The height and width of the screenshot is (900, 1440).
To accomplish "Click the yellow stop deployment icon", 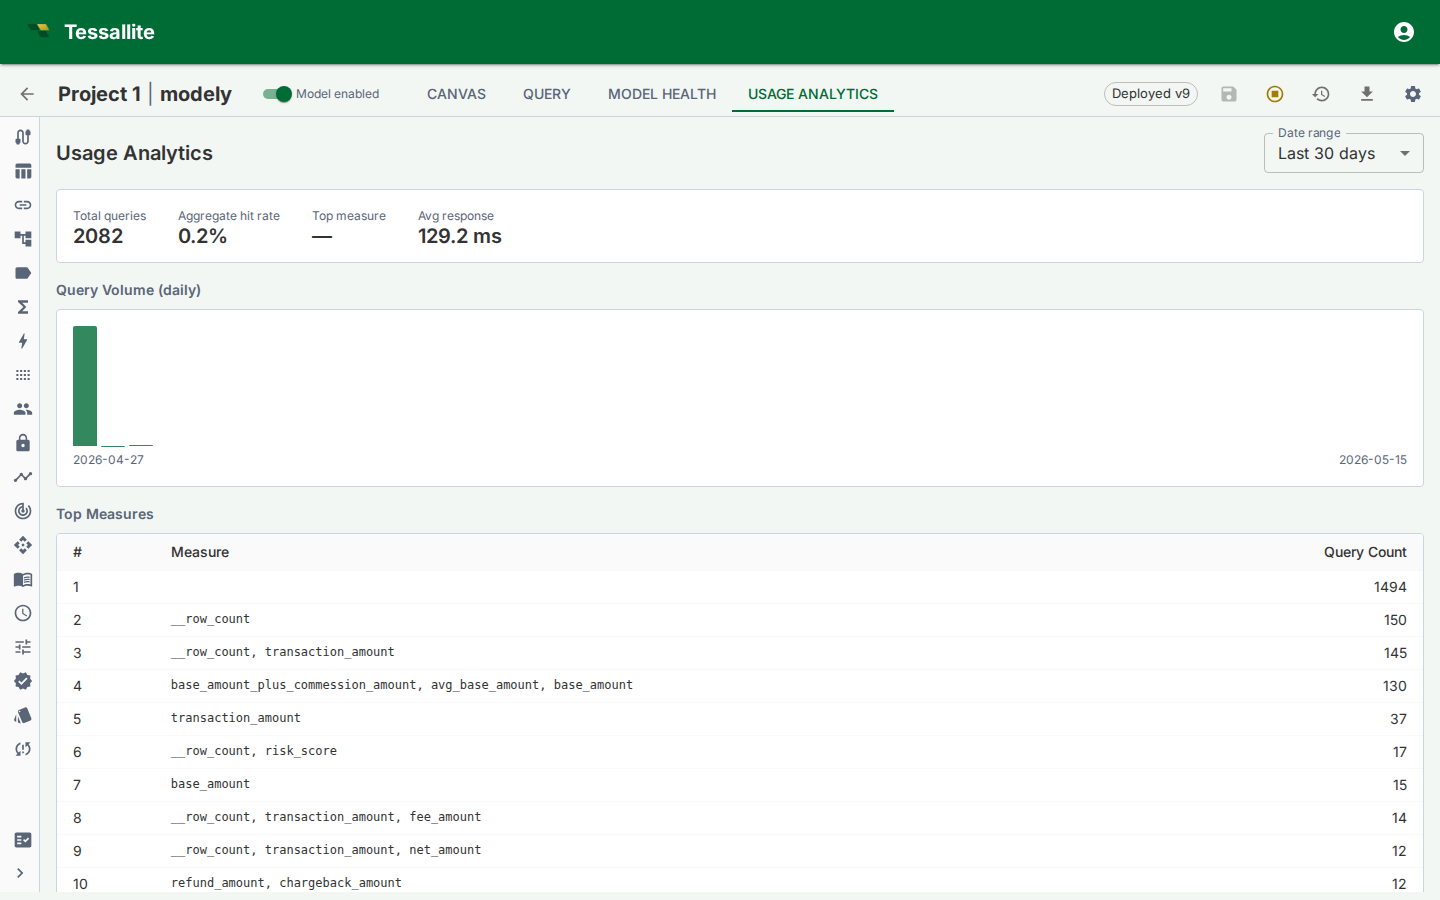I will point(1275,94).
